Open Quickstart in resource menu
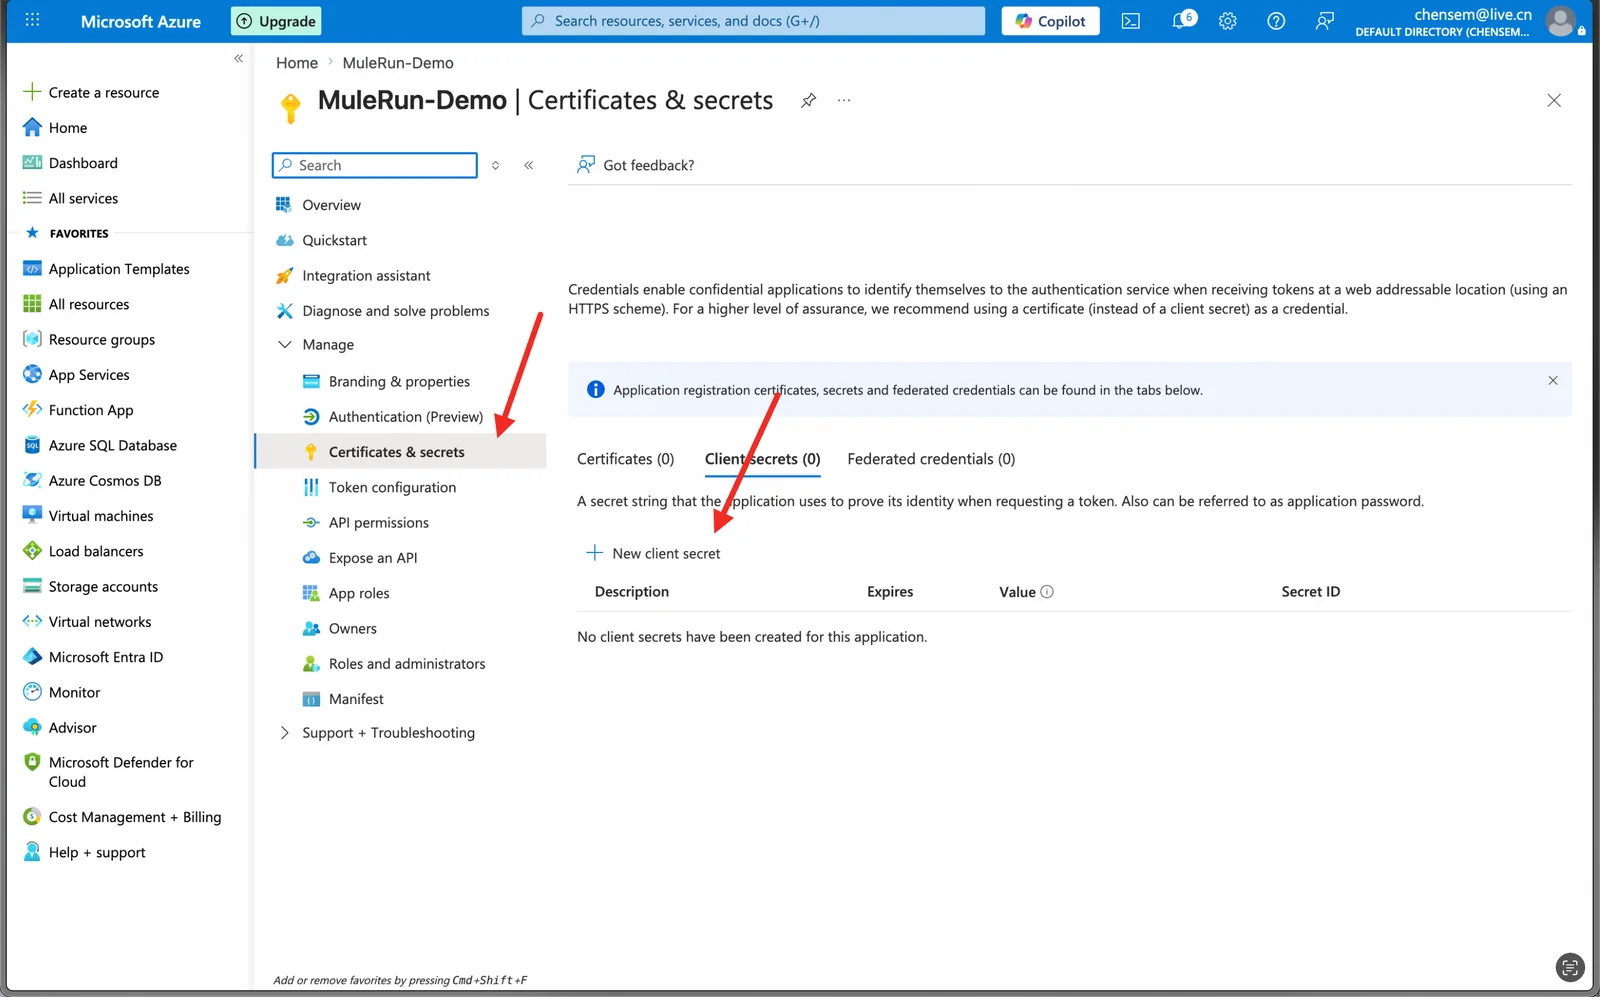Image resolution: width=1600 pixels, height=997 pixels. 335,241
